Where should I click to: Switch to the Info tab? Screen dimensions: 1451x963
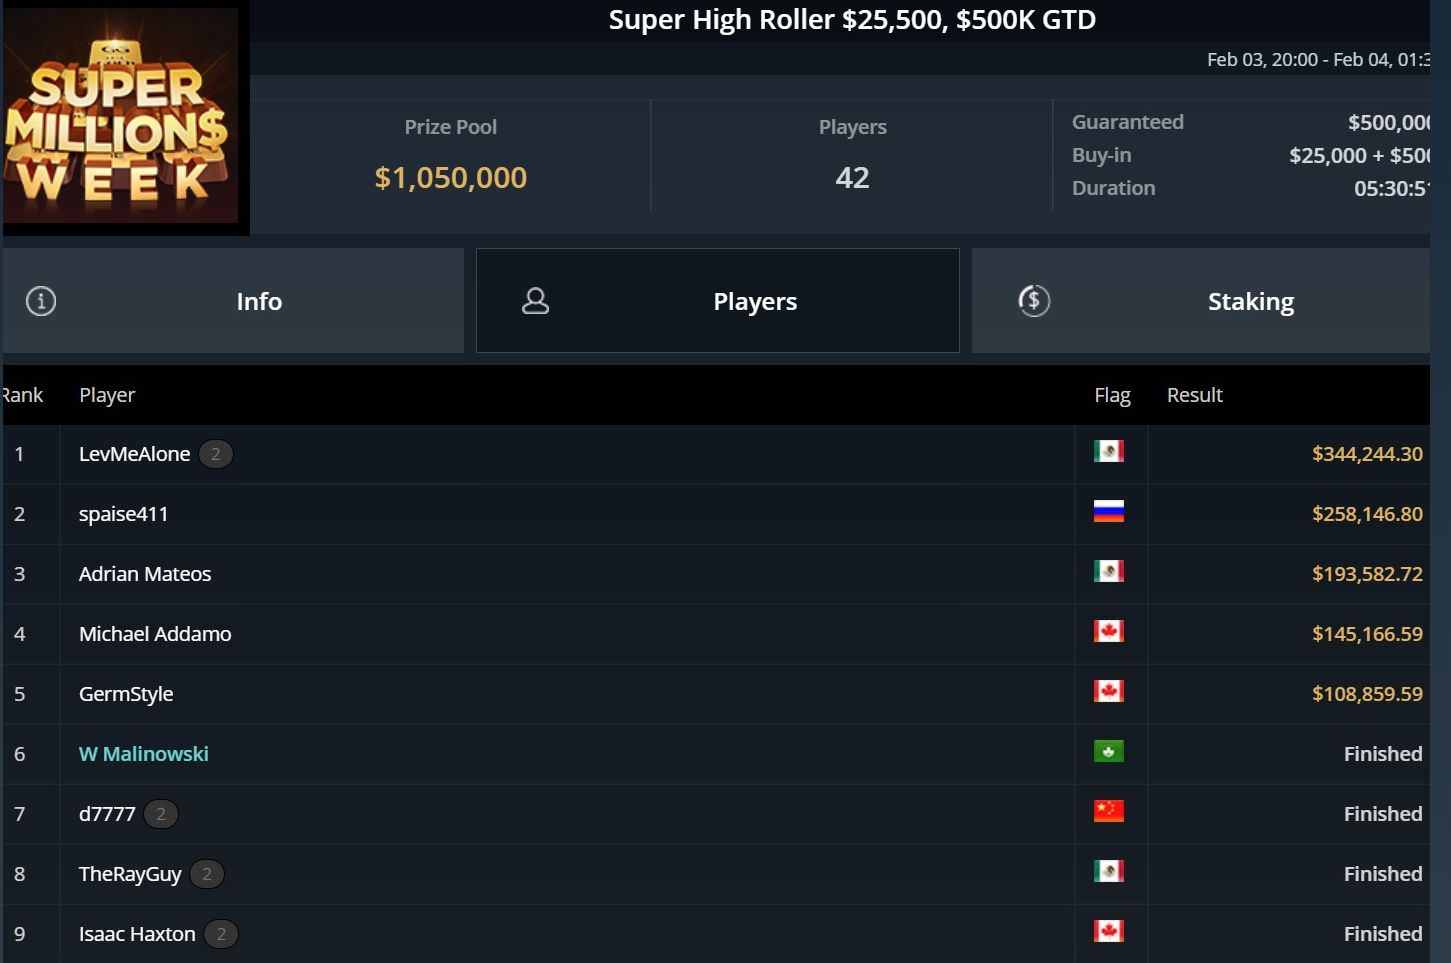pyautogui.click(x=258, y=301)
